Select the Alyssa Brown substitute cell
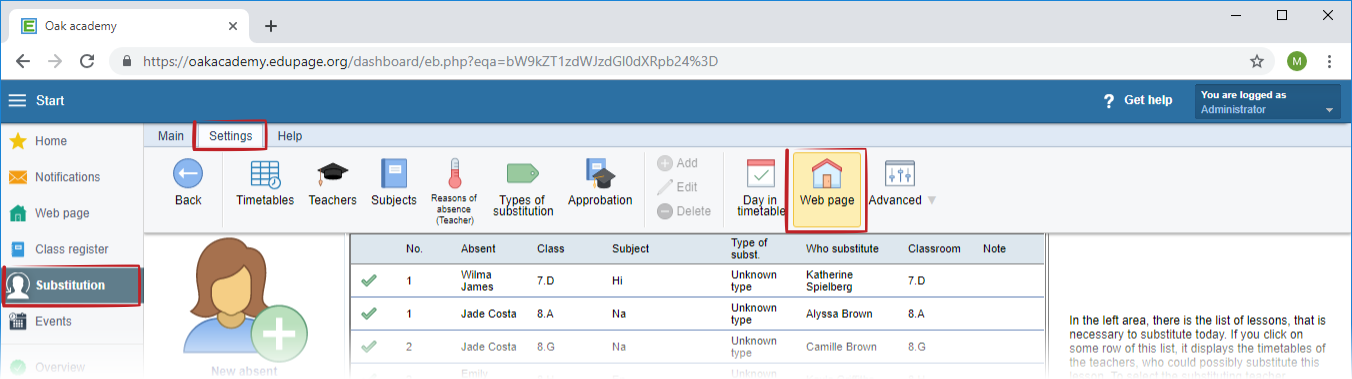1352x379 pixels. tap(840, 314)
